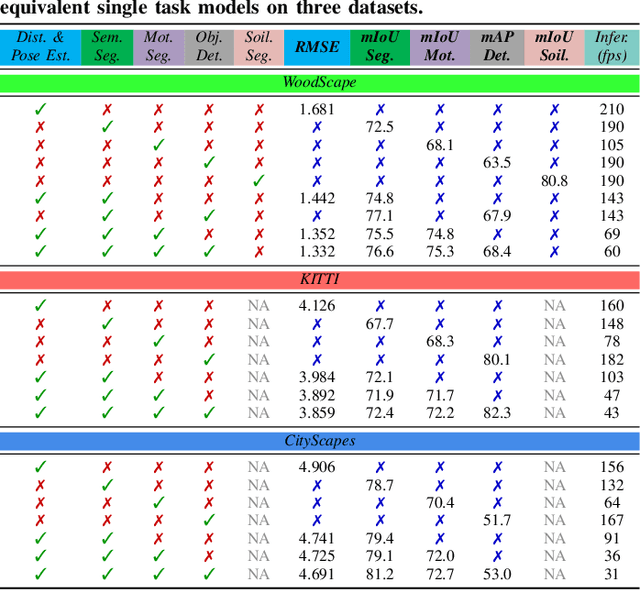Click the RMSE value 3.892

point(317,395)
